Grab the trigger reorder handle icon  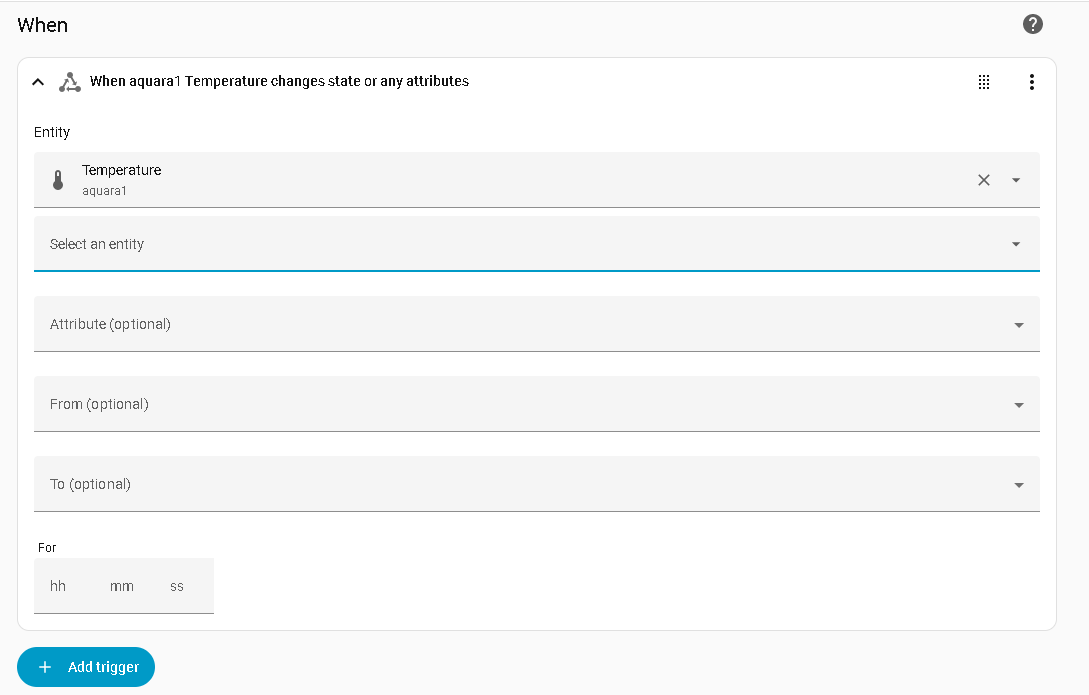[983, 82]
